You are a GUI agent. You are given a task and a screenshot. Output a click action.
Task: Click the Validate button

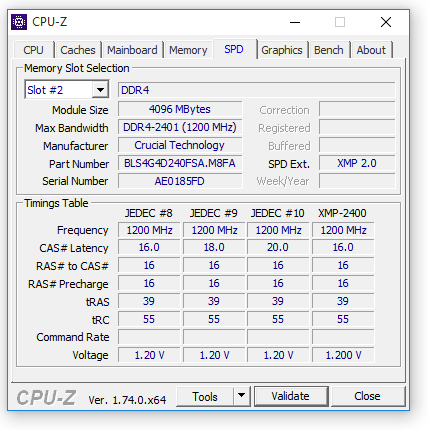pyautogui.click(x=291, y=396)
